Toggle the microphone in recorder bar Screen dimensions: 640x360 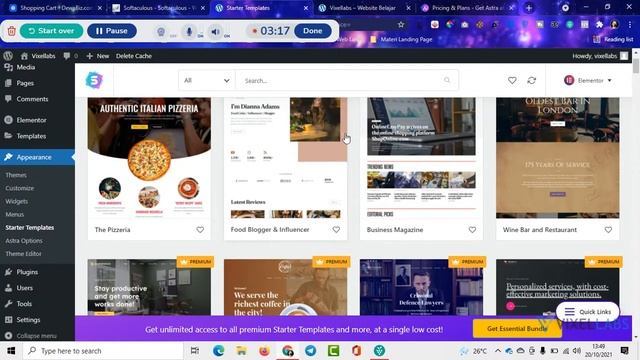189,31
